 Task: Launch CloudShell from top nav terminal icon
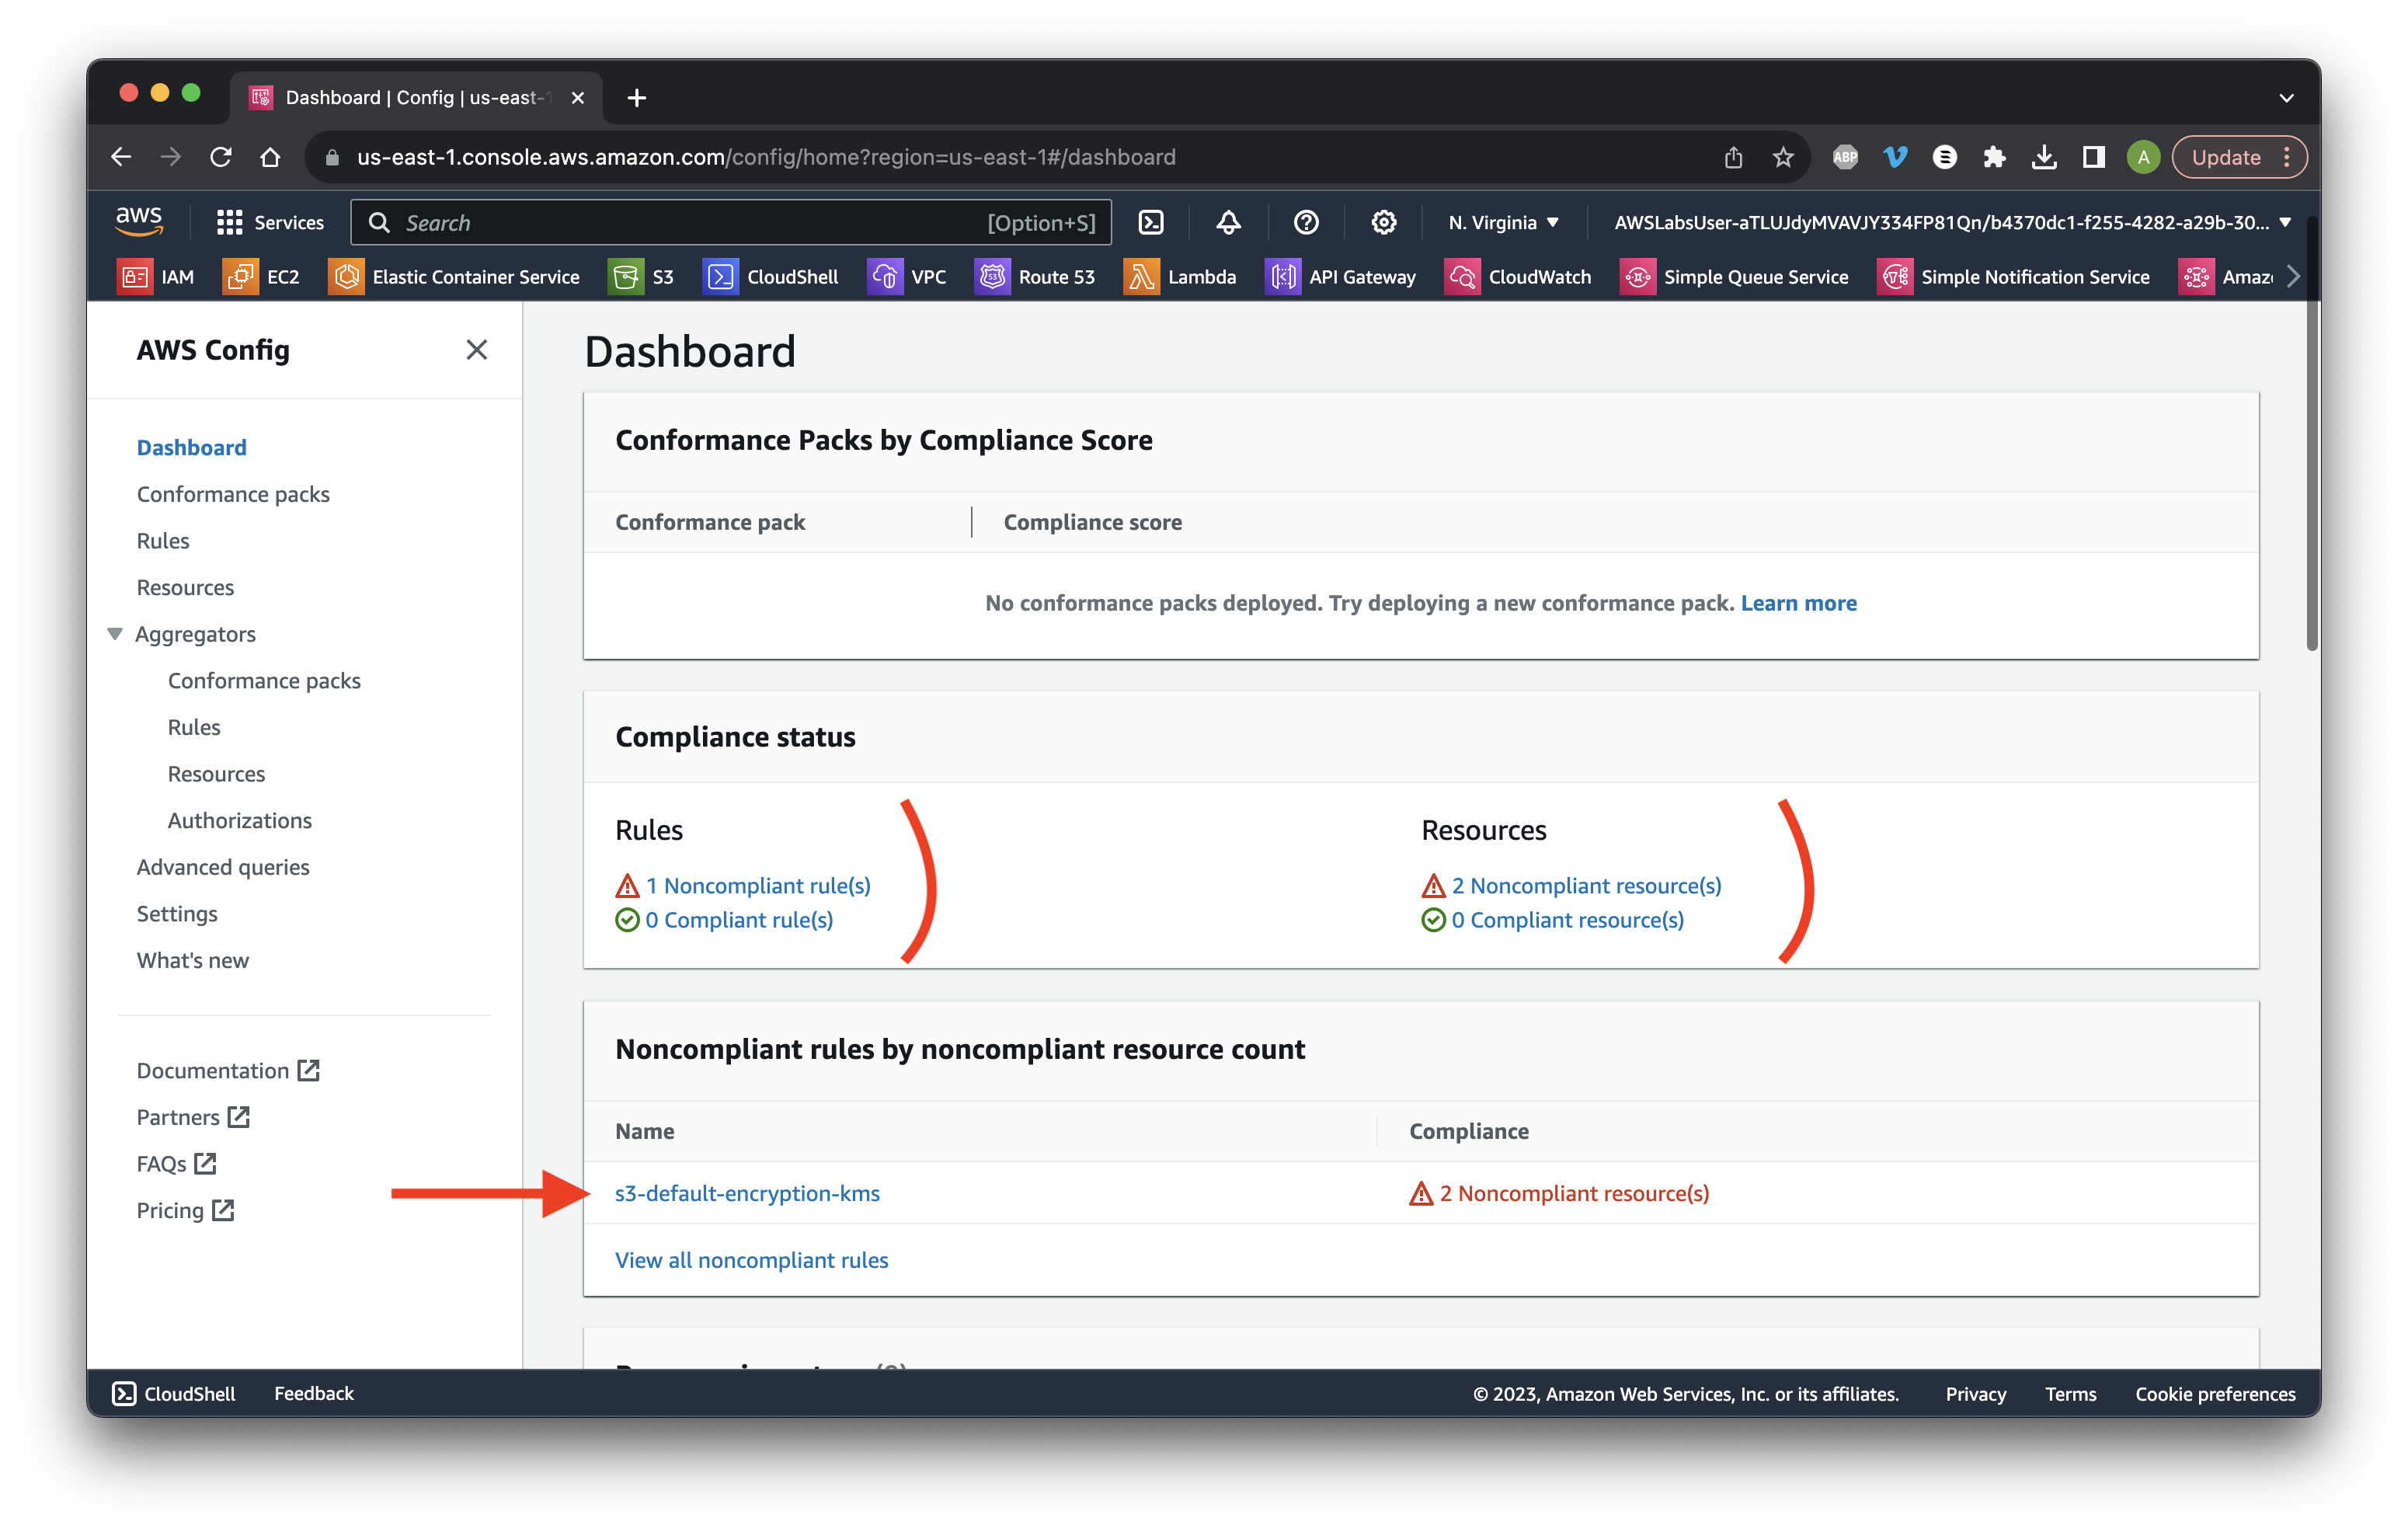(1151, 222)
